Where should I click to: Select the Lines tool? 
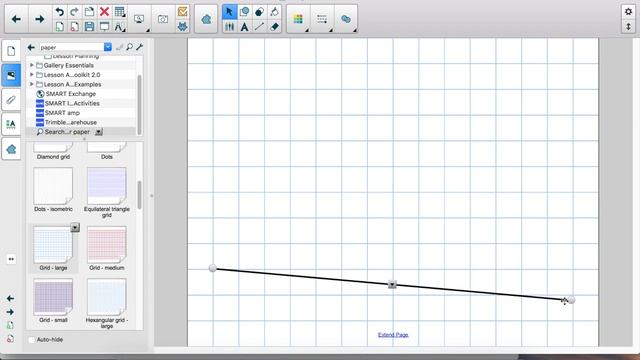pos(259,27)
